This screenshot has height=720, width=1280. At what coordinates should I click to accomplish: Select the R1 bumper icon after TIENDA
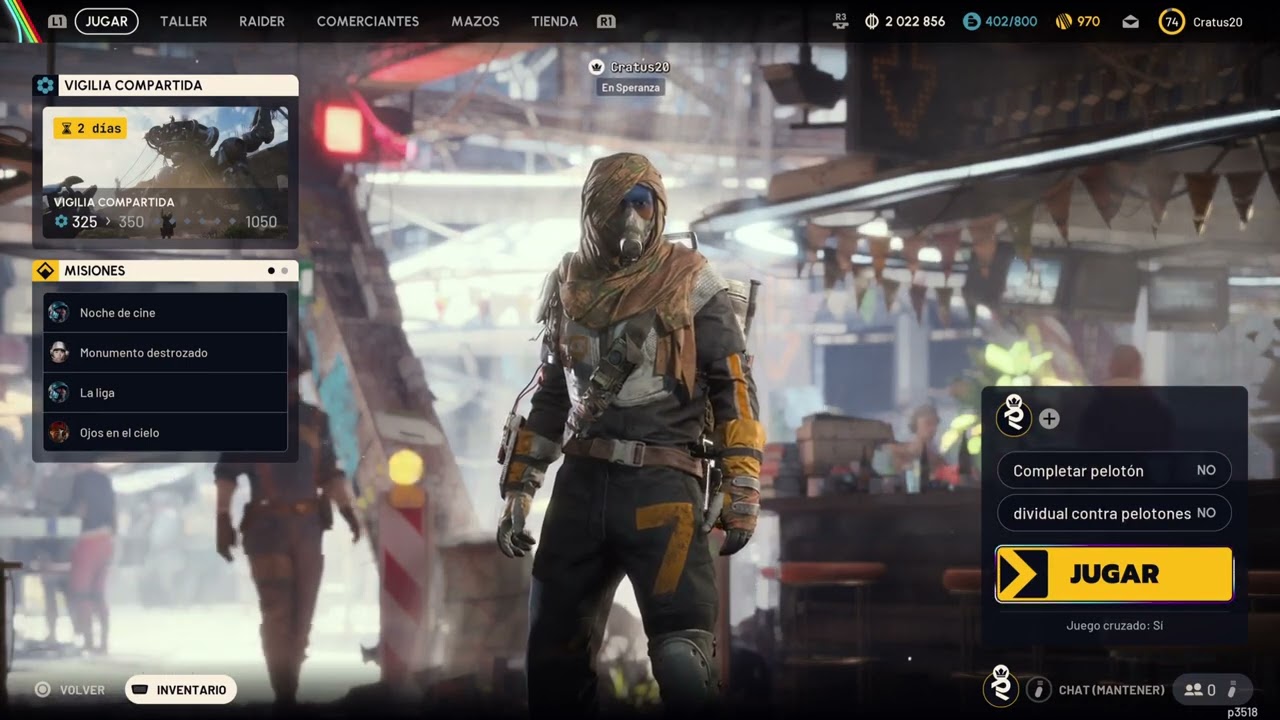point(605,21)
